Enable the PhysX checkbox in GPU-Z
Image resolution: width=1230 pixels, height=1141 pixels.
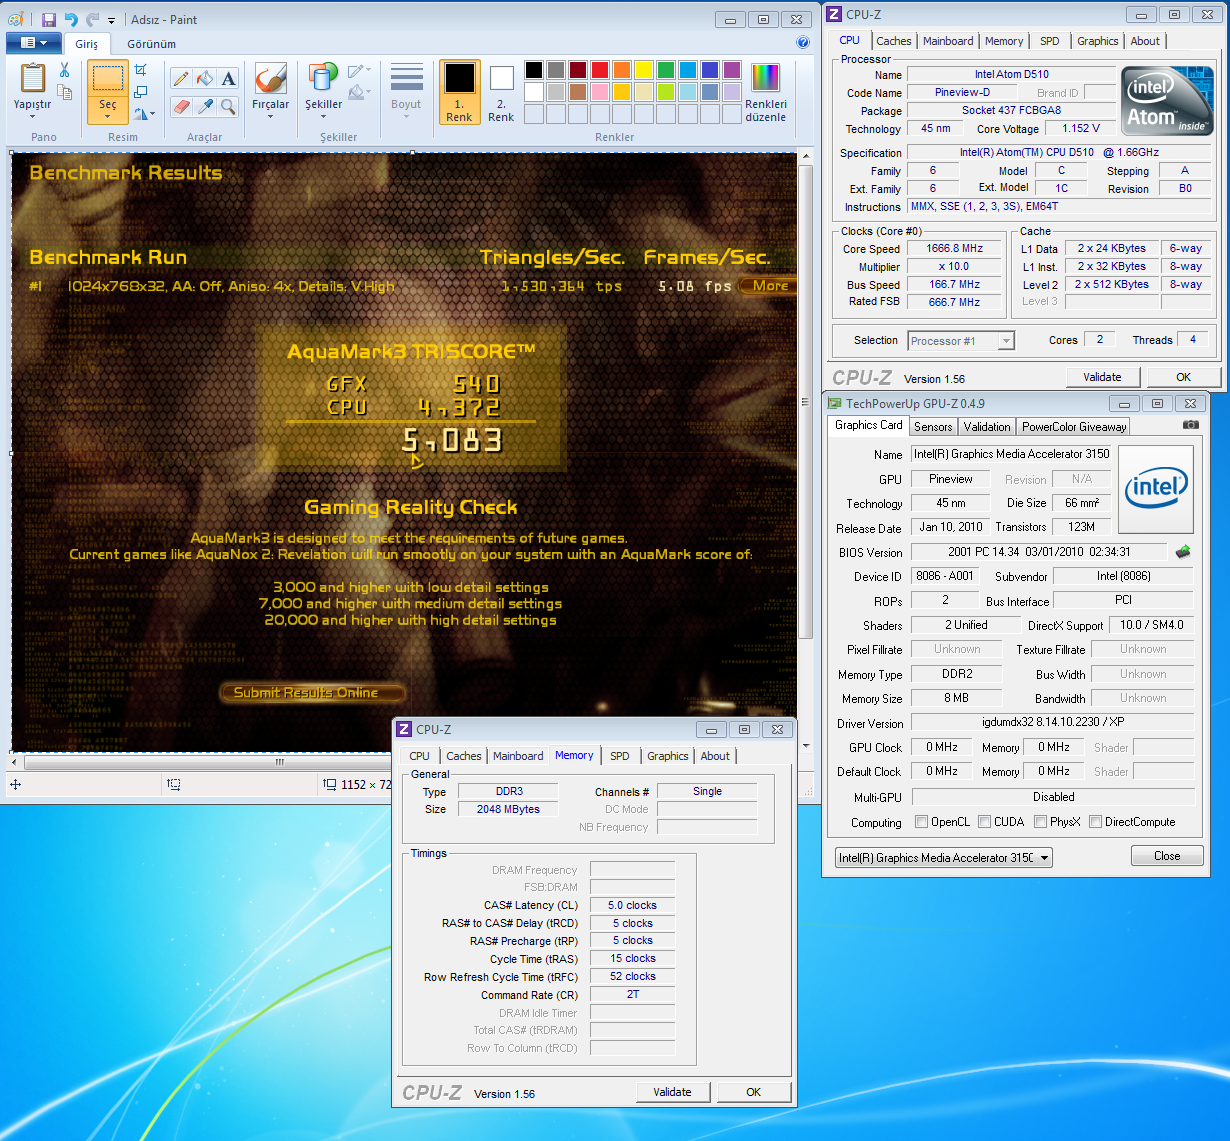point(1041,822)
